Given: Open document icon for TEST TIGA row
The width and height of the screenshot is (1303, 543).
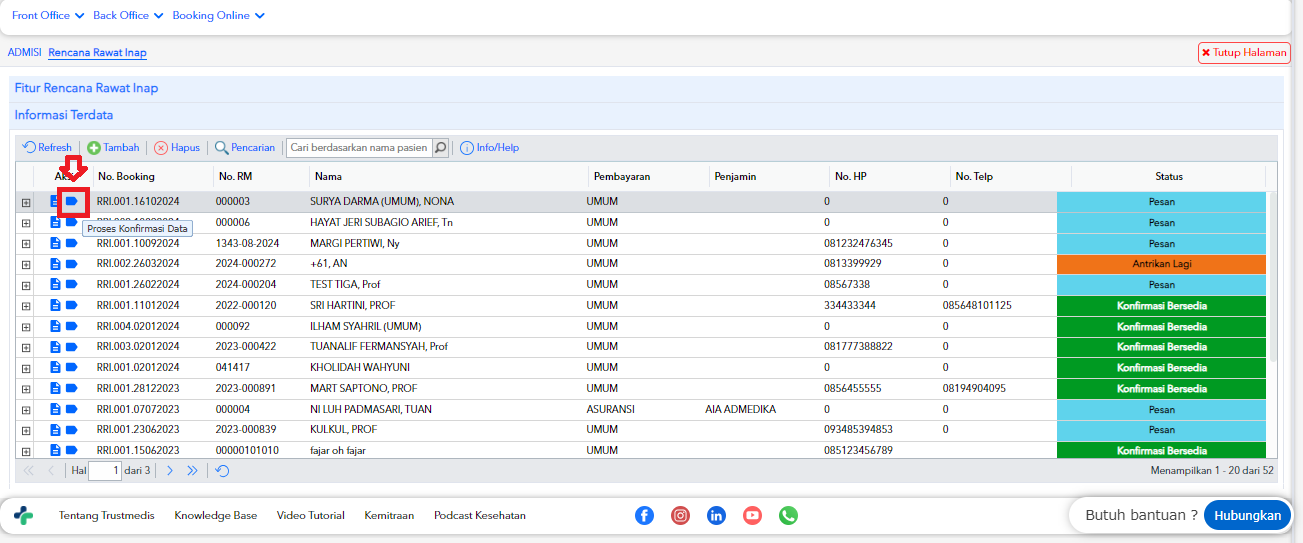Looking at the screenshot, I should 56,285.
